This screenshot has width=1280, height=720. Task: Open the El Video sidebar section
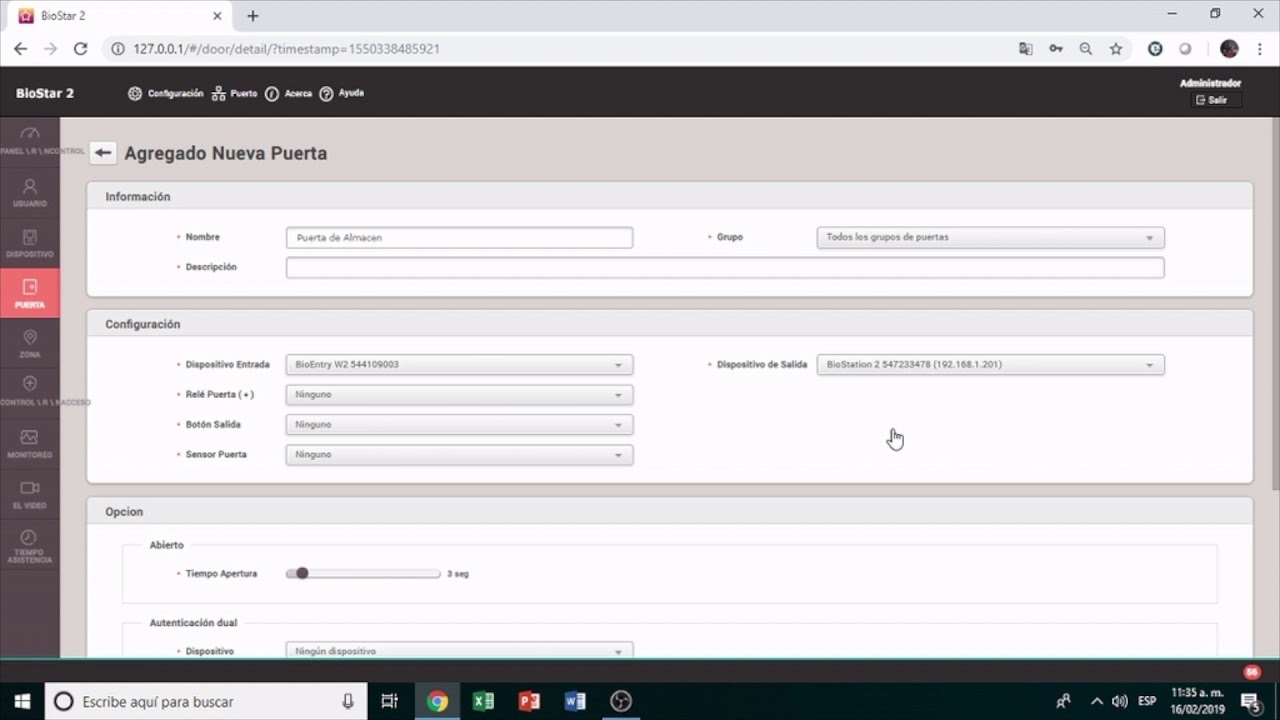tap(30, 494)
